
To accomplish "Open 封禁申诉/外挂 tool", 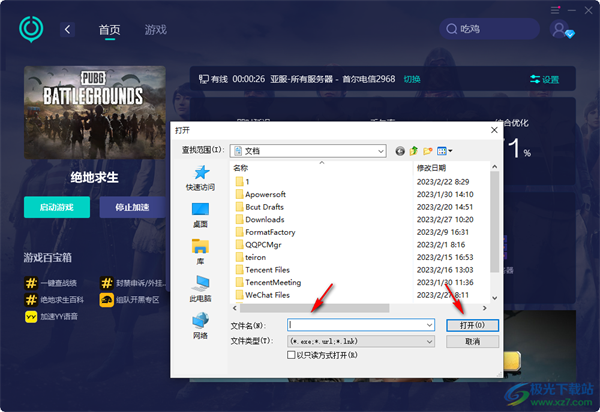I will click(132, 283).
